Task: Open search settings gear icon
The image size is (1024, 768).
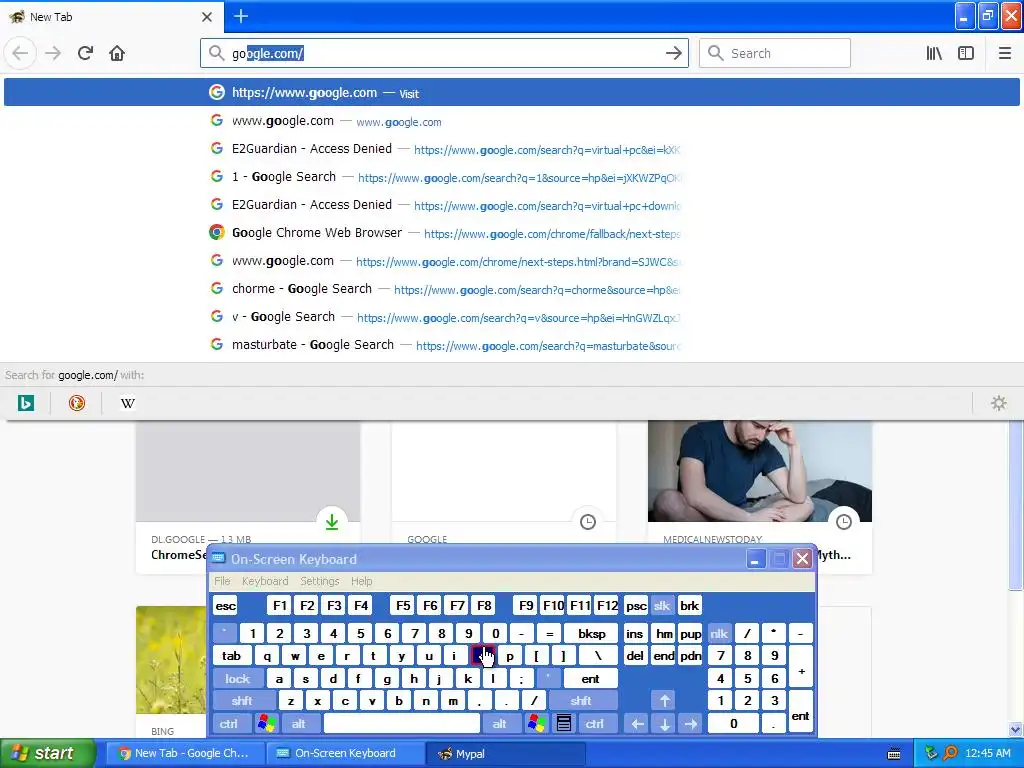Action: point(999,403)
